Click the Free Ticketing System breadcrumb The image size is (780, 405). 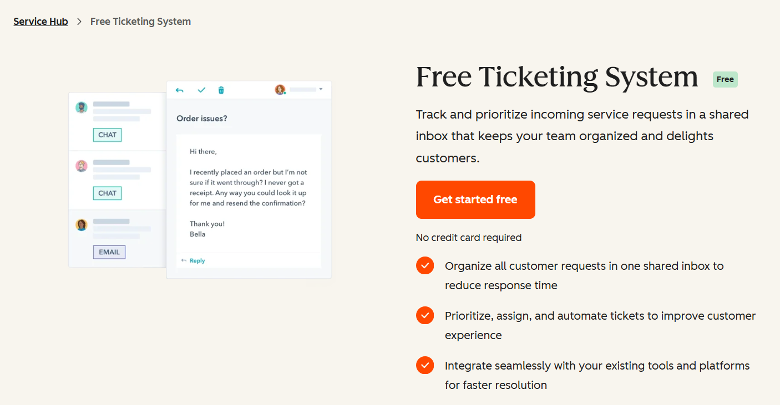(140, 21)
